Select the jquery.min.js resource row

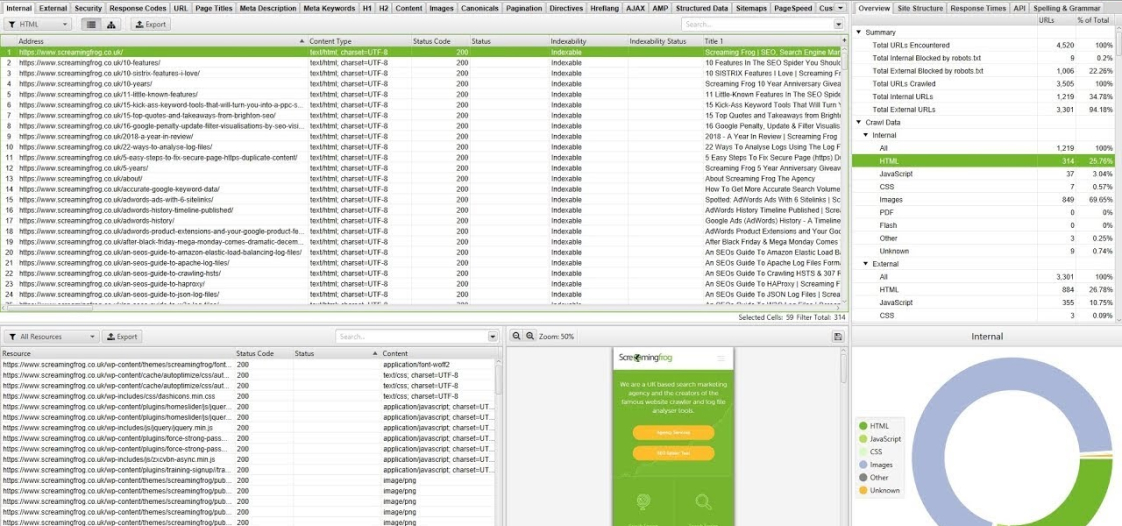click(248, 427)
